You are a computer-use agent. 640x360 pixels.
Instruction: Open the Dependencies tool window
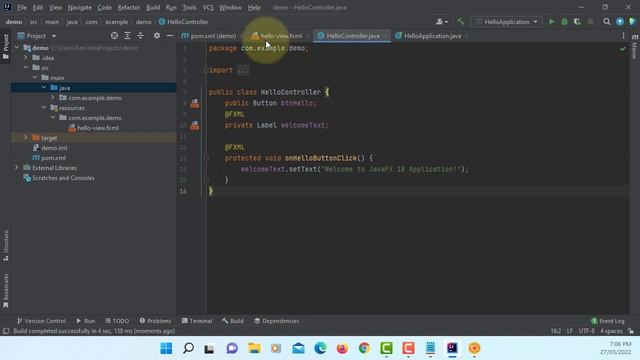tap(276, 321)
